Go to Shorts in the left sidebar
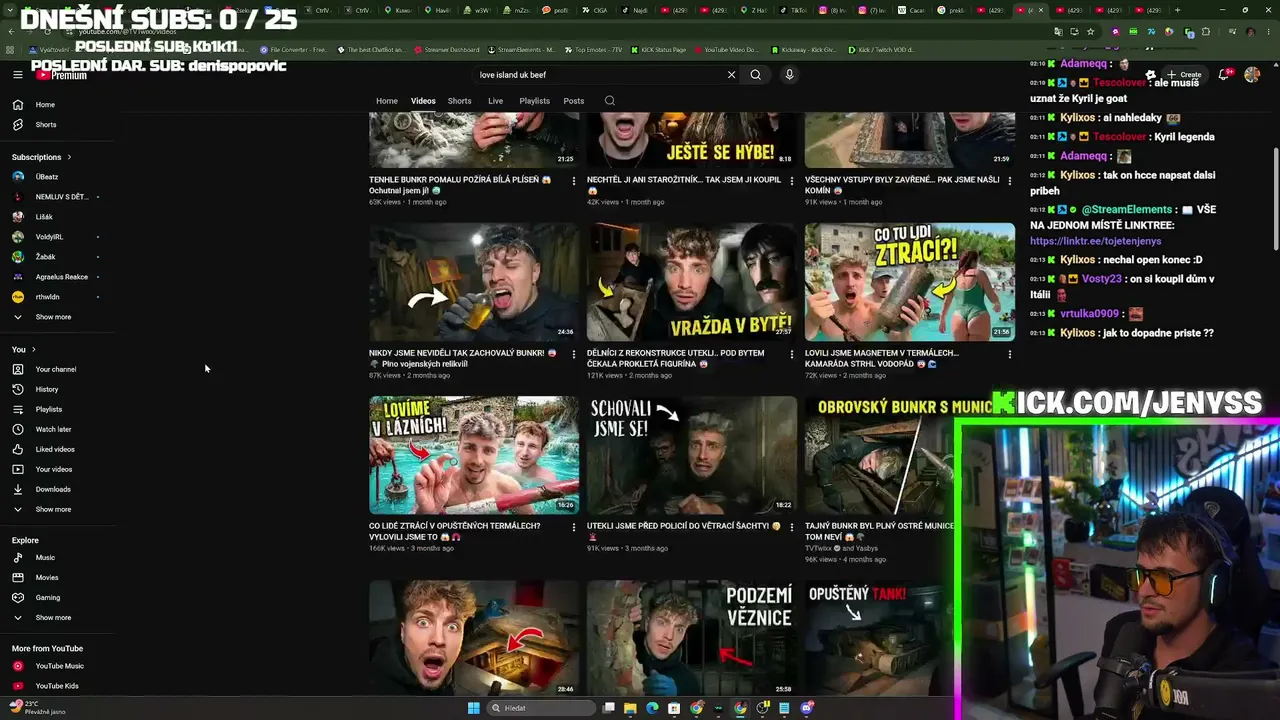This screenshot has width=1280, height=720. coord(46,125)
